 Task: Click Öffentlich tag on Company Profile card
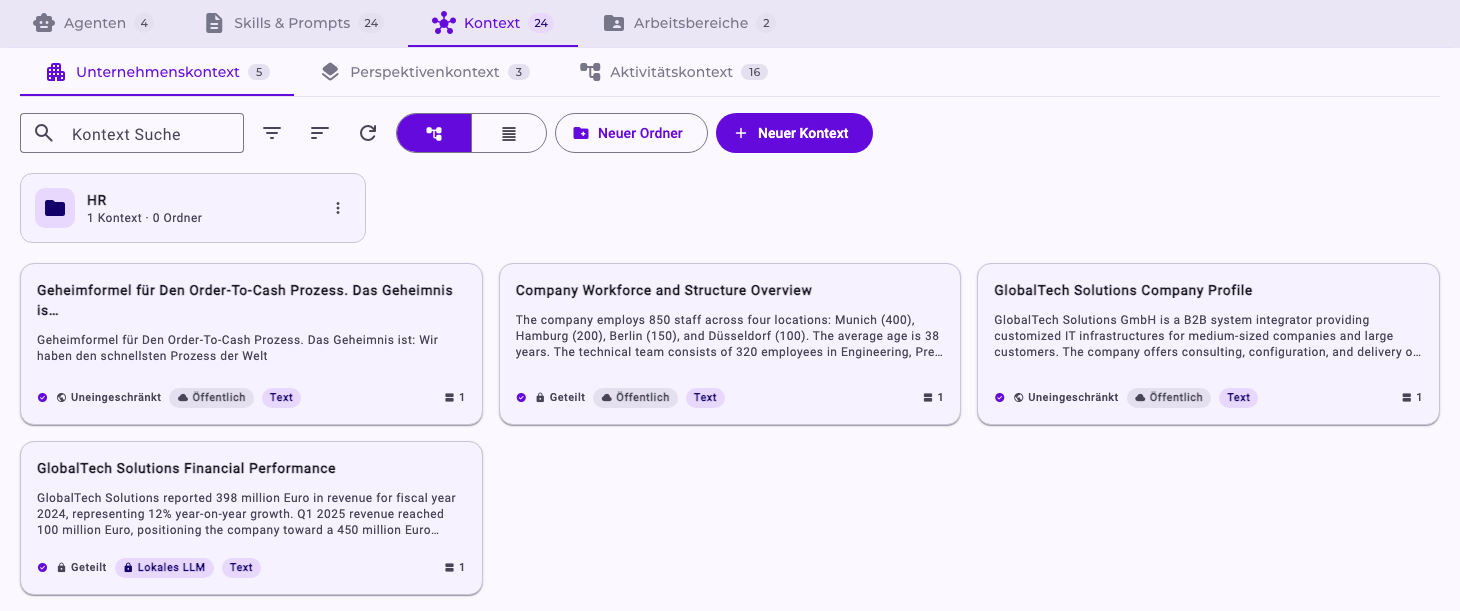[1169, 397]
